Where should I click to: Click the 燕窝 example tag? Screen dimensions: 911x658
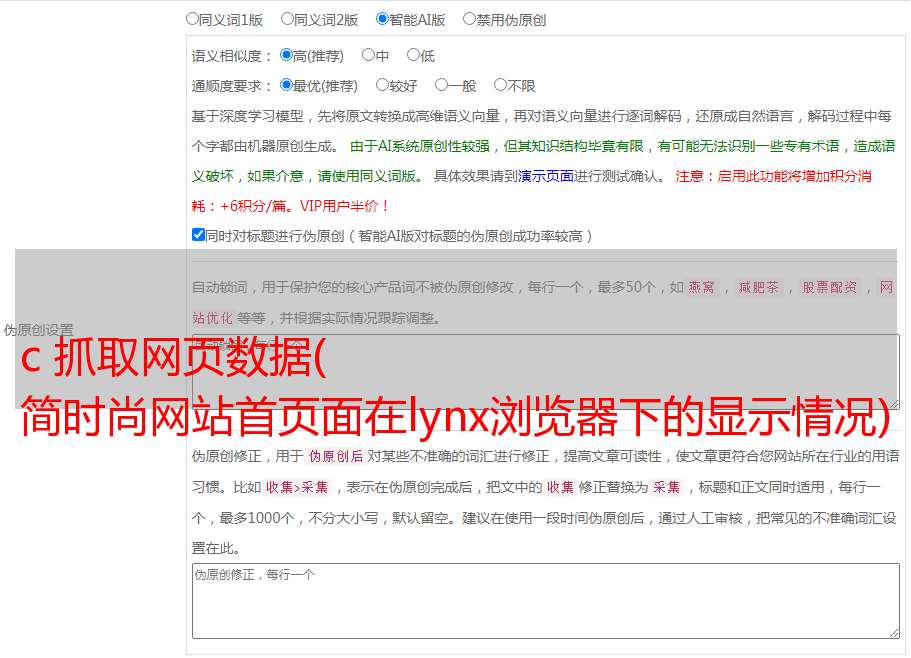point(701,287)
